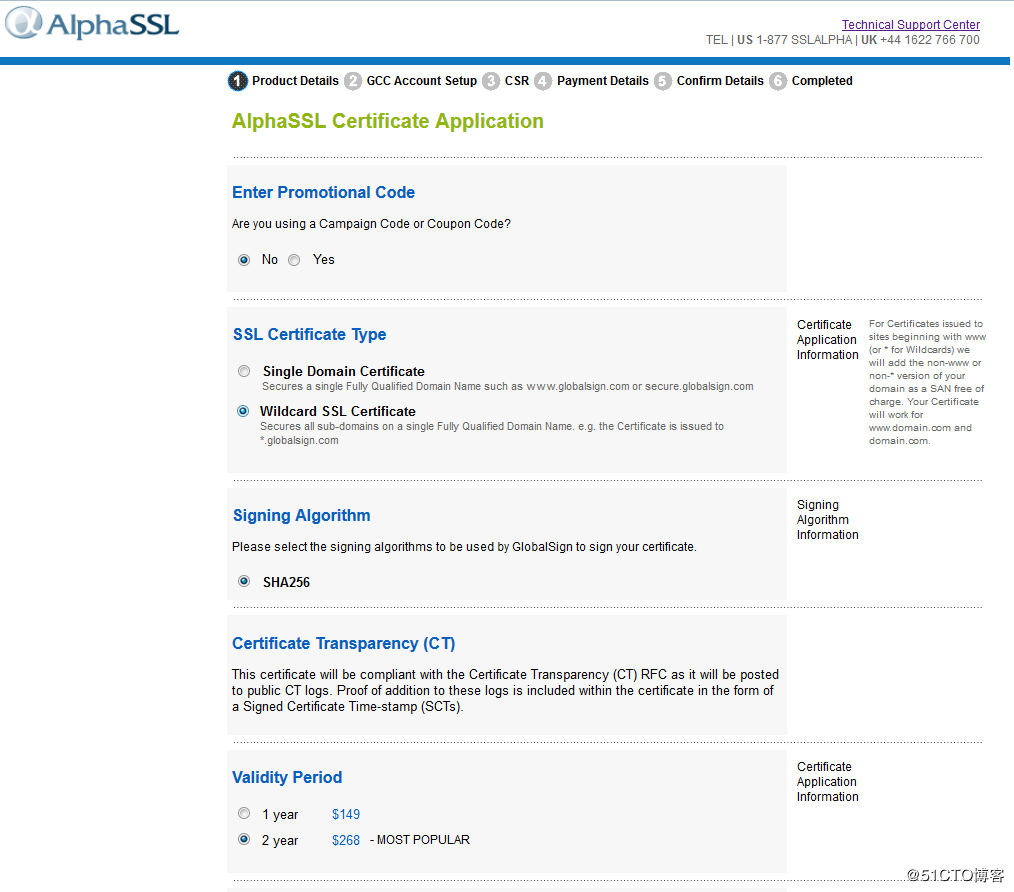The width and height of the screenshot is (1014, 892).
Task: Click step 2 circle icon for GCC Account Setup
Action: [x=352, y=81]
